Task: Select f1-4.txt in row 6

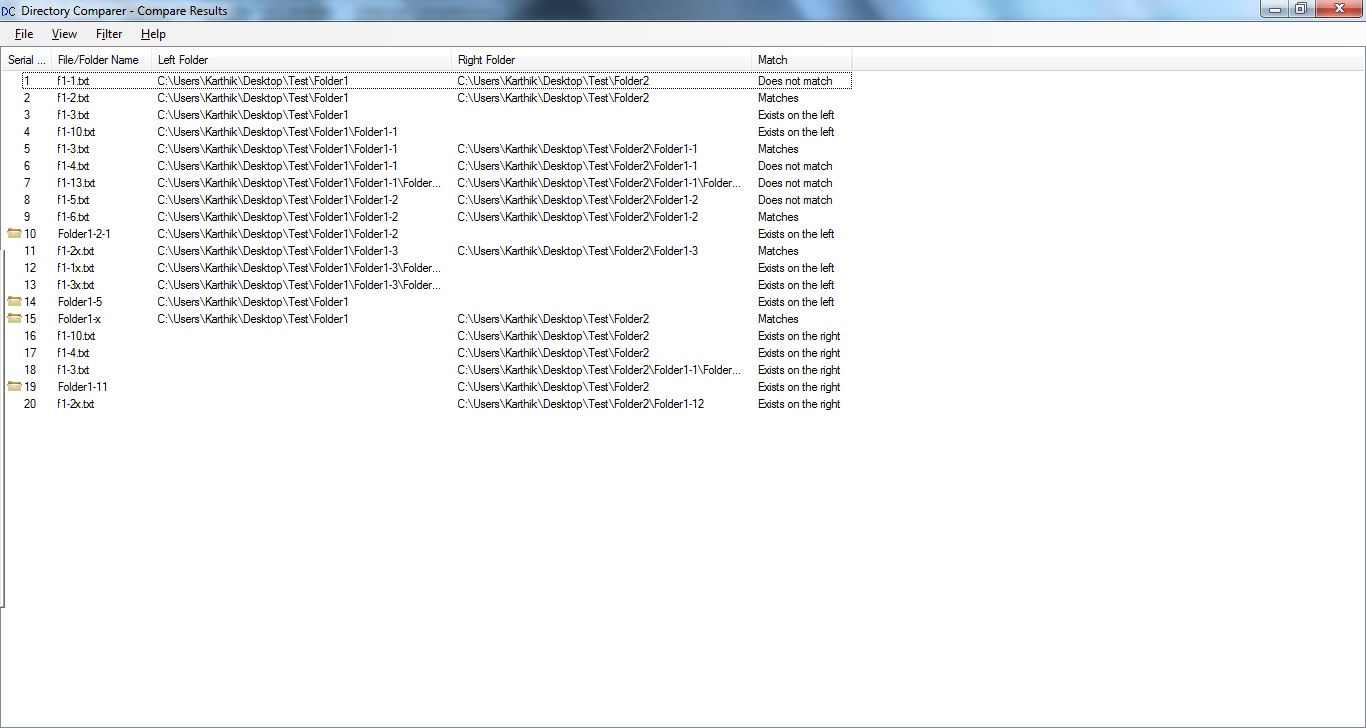Action: (73, 166)
